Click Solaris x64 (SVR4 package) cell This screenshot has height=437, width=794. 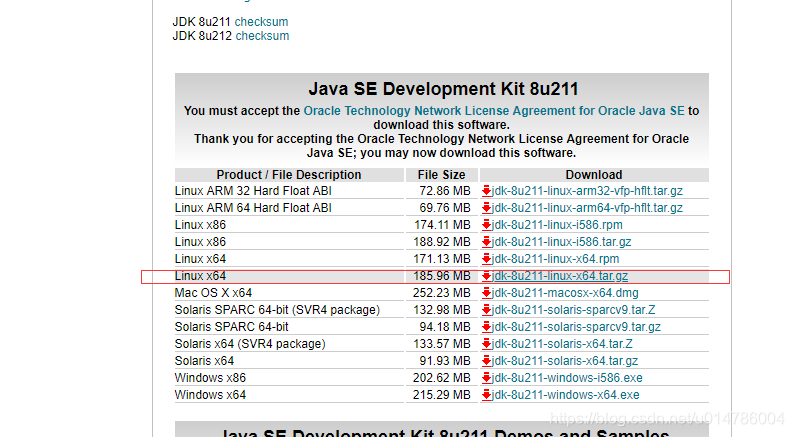250,344
